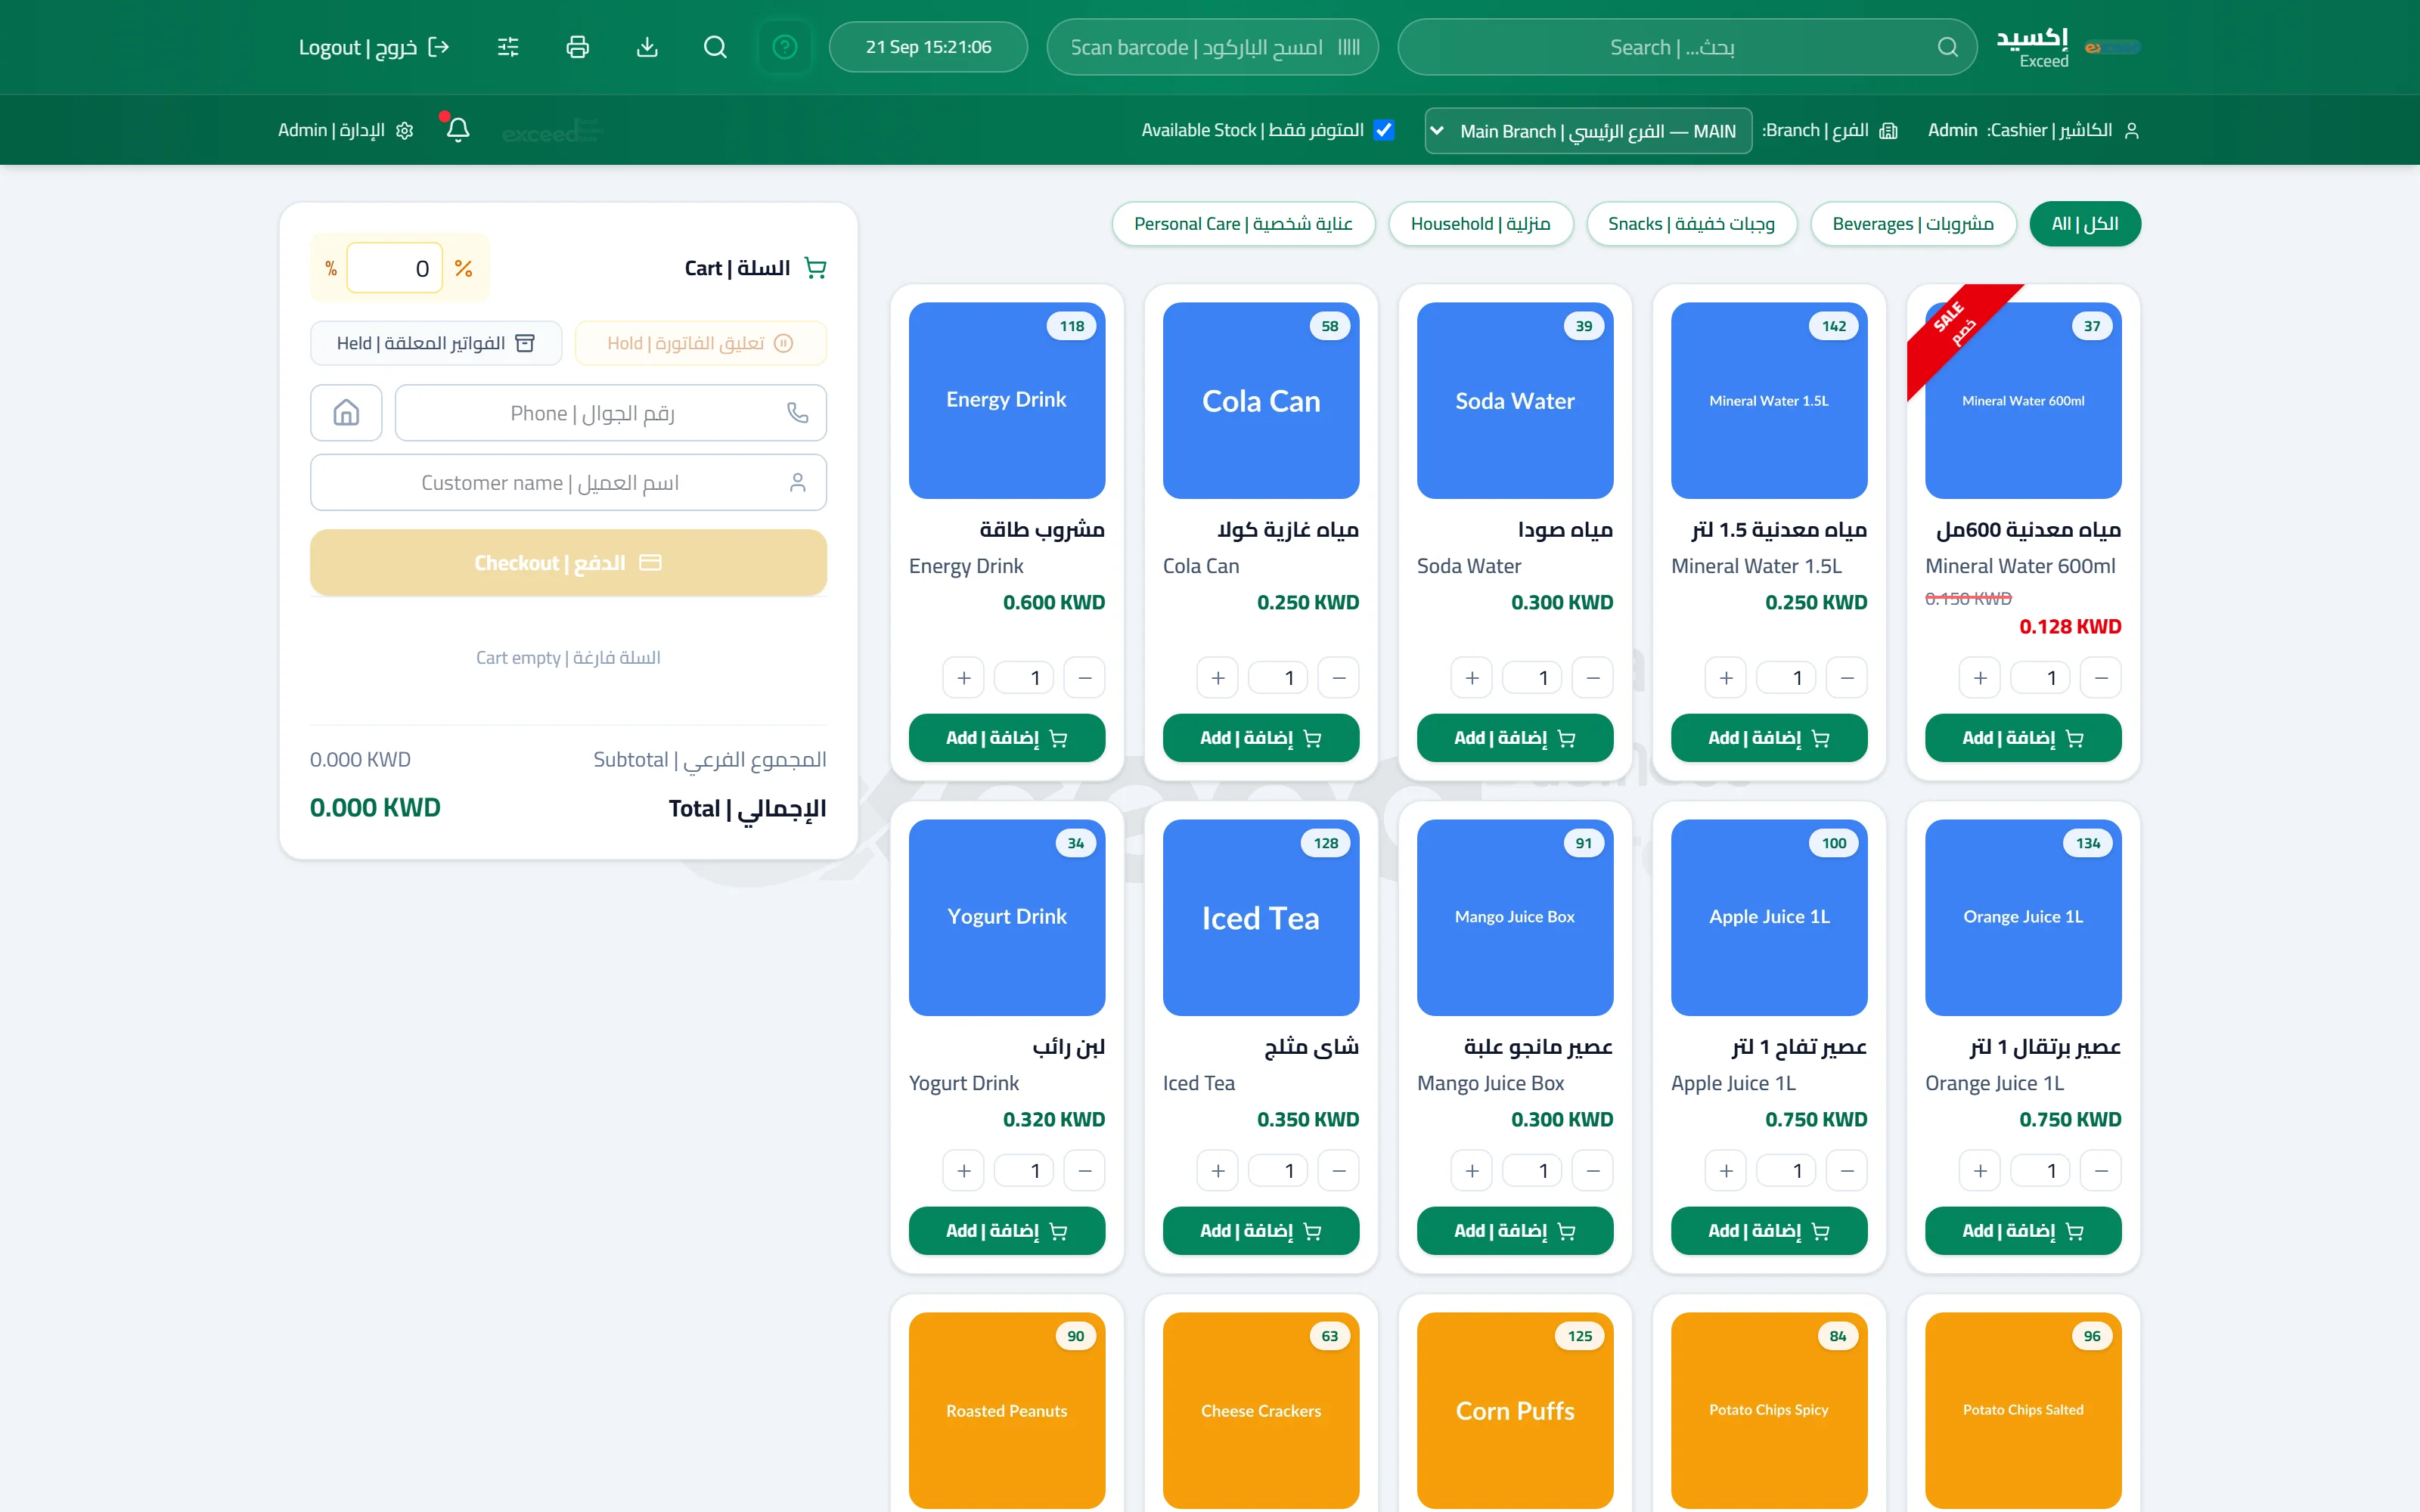Open the Admin management link
This screenshot has width=2420, height=1512.
345,130
